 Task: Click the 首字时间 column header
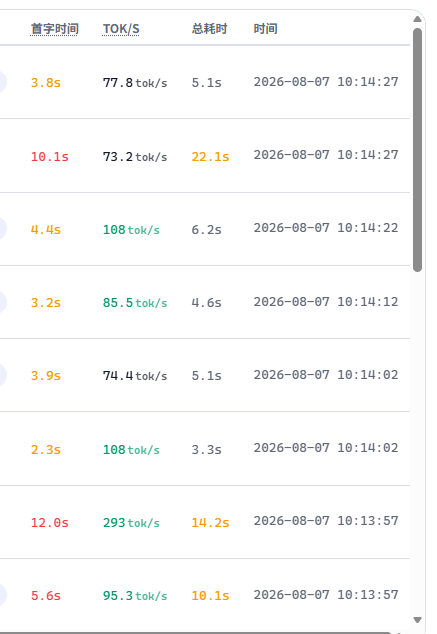point(55,29)
